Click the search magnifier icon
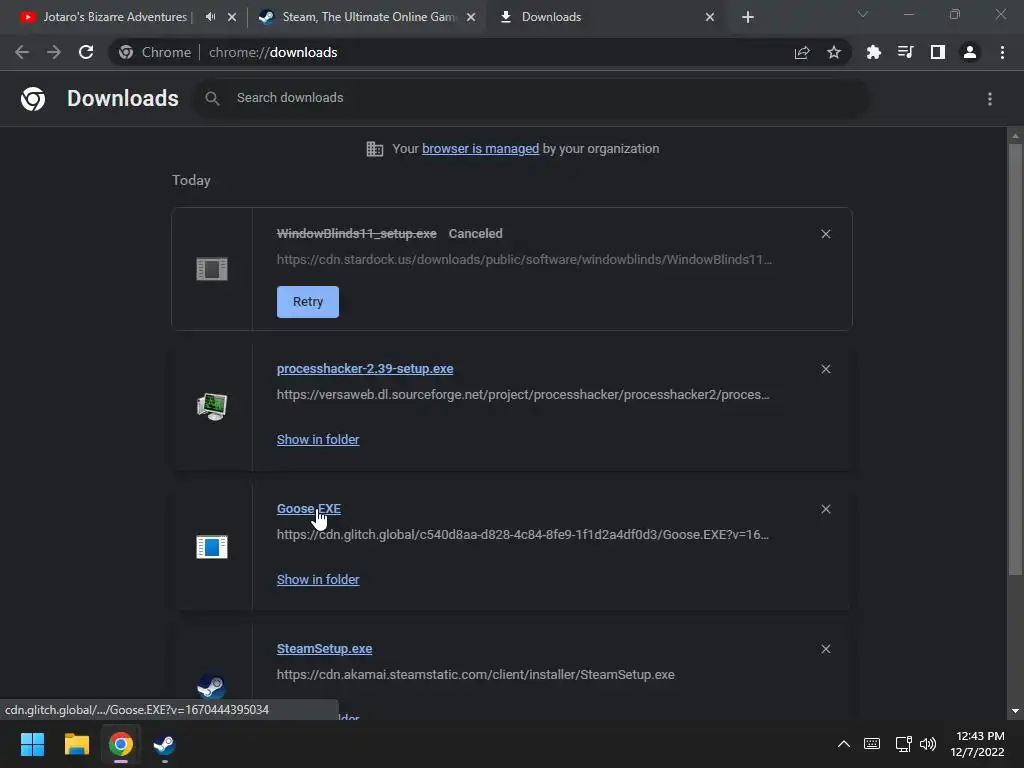 point(212,98)
